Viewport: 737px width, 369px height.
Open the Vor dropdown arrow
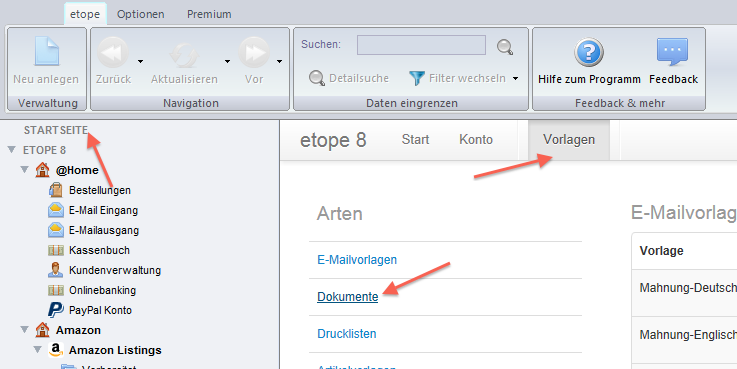pyautogui.click(x=279, y=62)
